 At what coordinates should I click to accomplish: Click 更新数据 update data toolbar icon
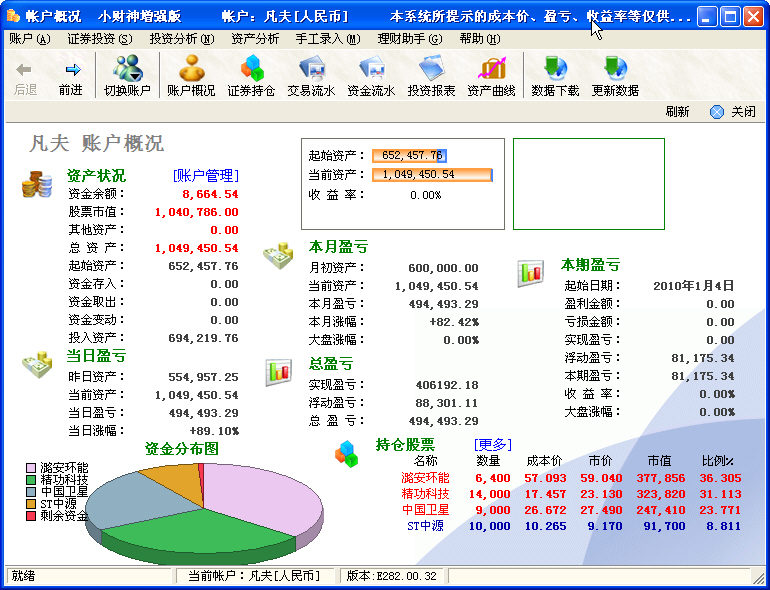click(x=615, y=68)
